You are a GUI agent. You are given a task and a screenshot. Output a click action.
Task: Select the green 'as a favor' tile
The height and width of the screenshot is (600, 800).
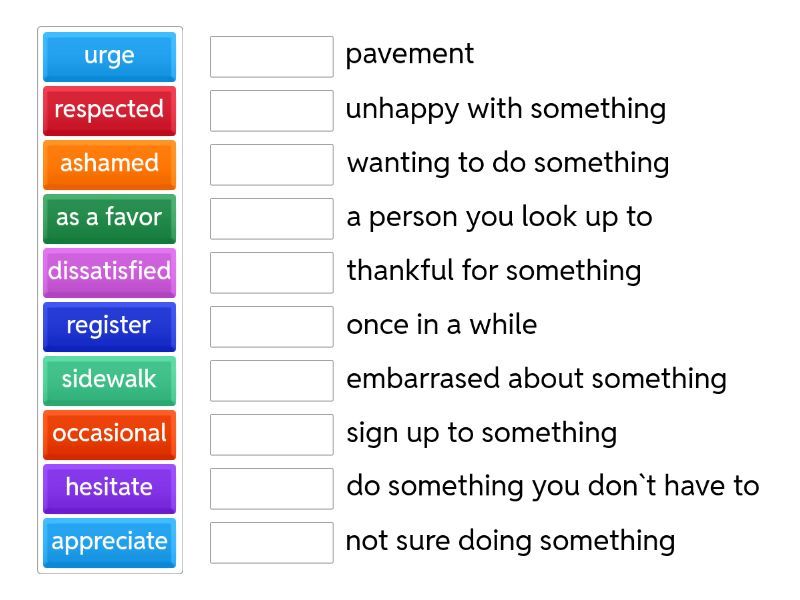tap(109, 218)
